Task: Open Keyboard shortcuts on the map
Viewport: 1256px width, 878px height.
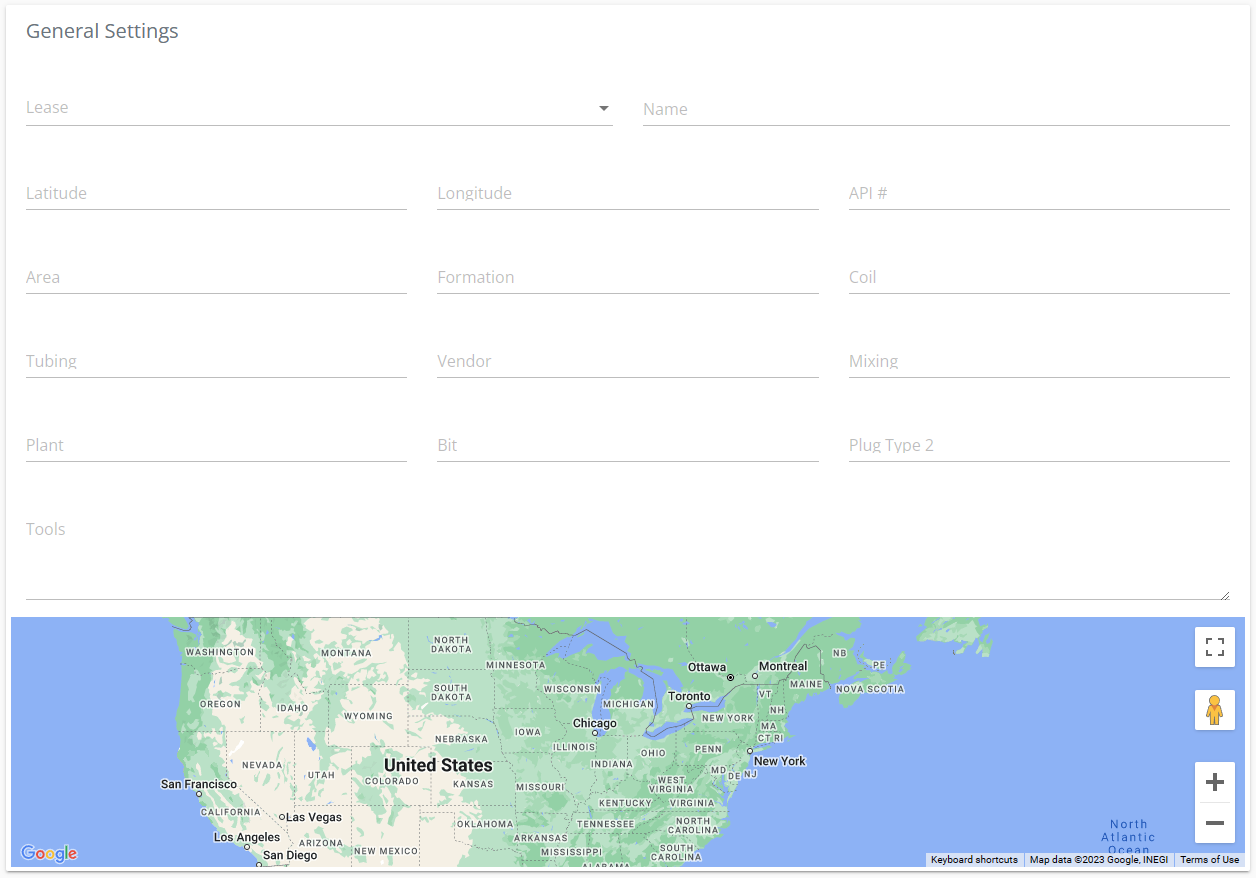Action: (x=974, y=860)
